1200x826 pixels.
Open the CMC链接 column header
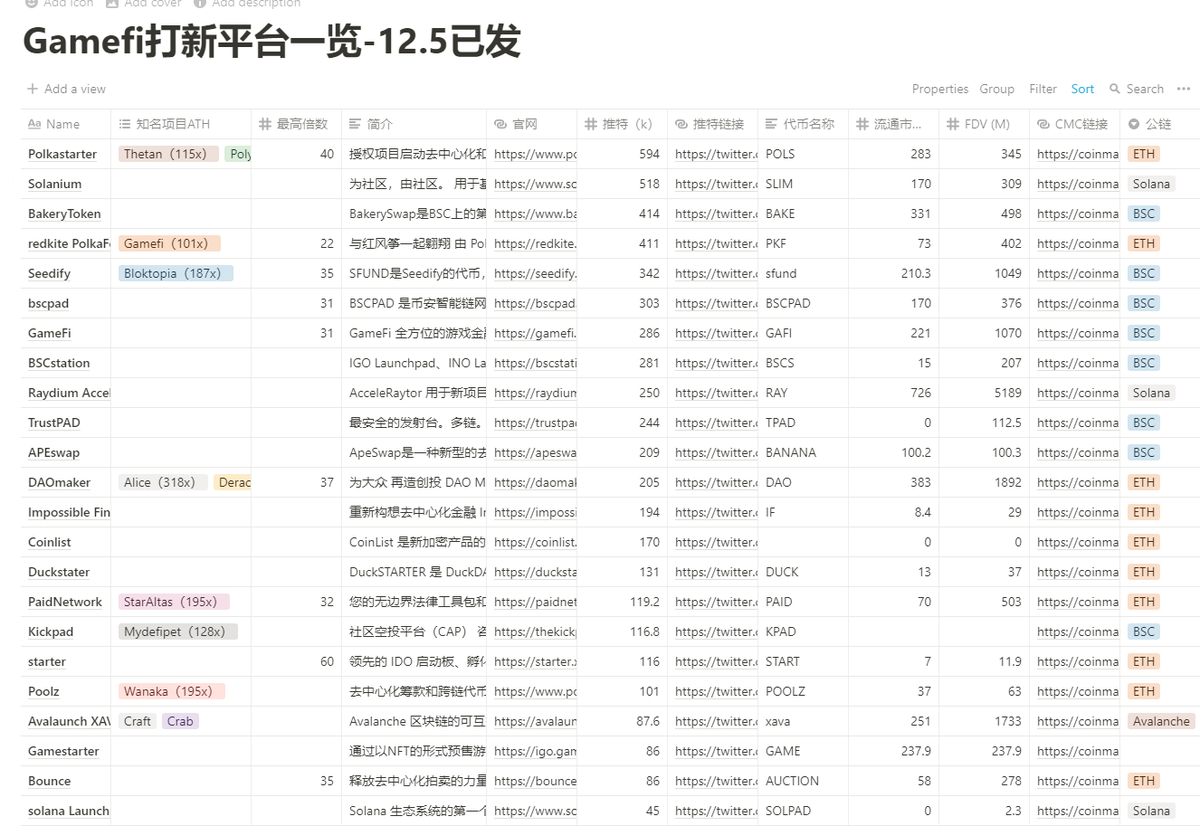pos(1075,124)
